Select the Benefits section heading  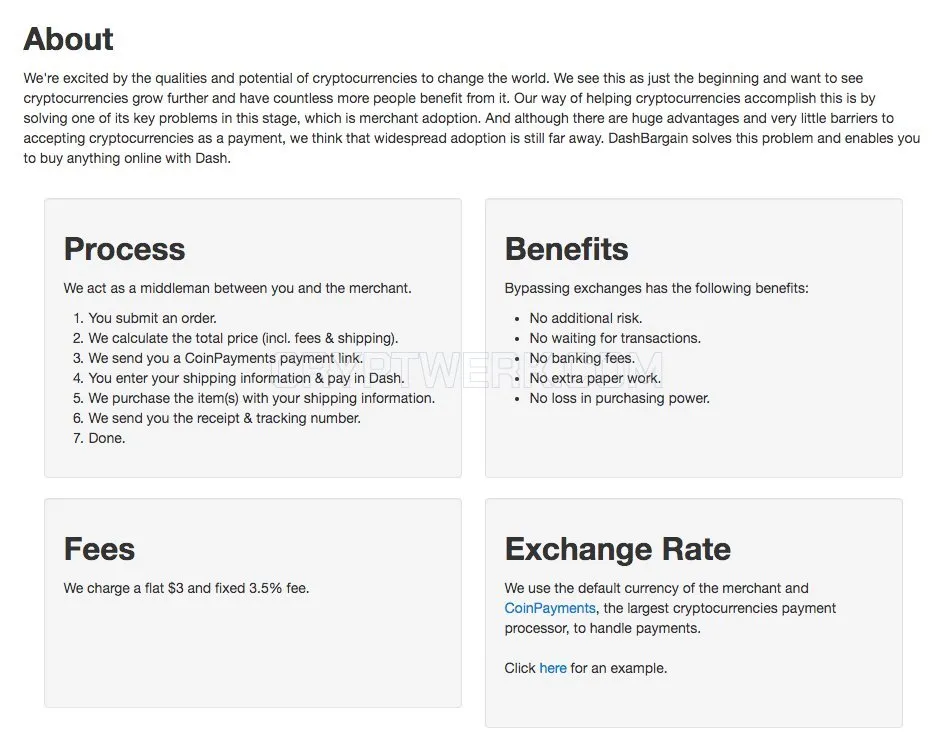pos(566,249)
